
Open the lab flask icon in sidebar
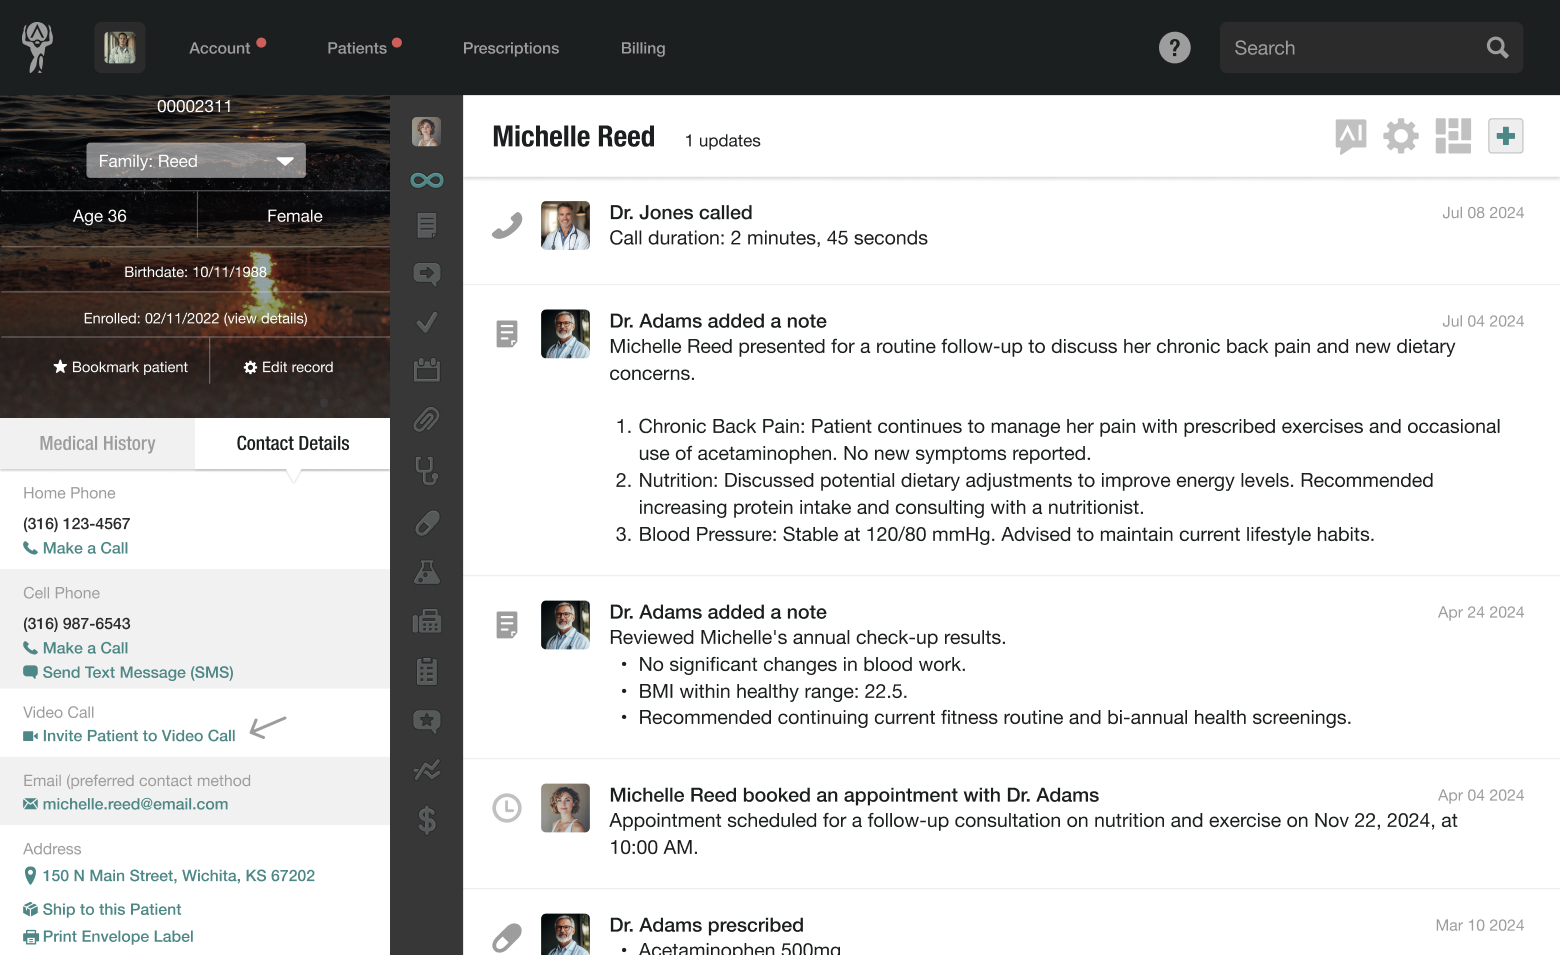point(427,572)
